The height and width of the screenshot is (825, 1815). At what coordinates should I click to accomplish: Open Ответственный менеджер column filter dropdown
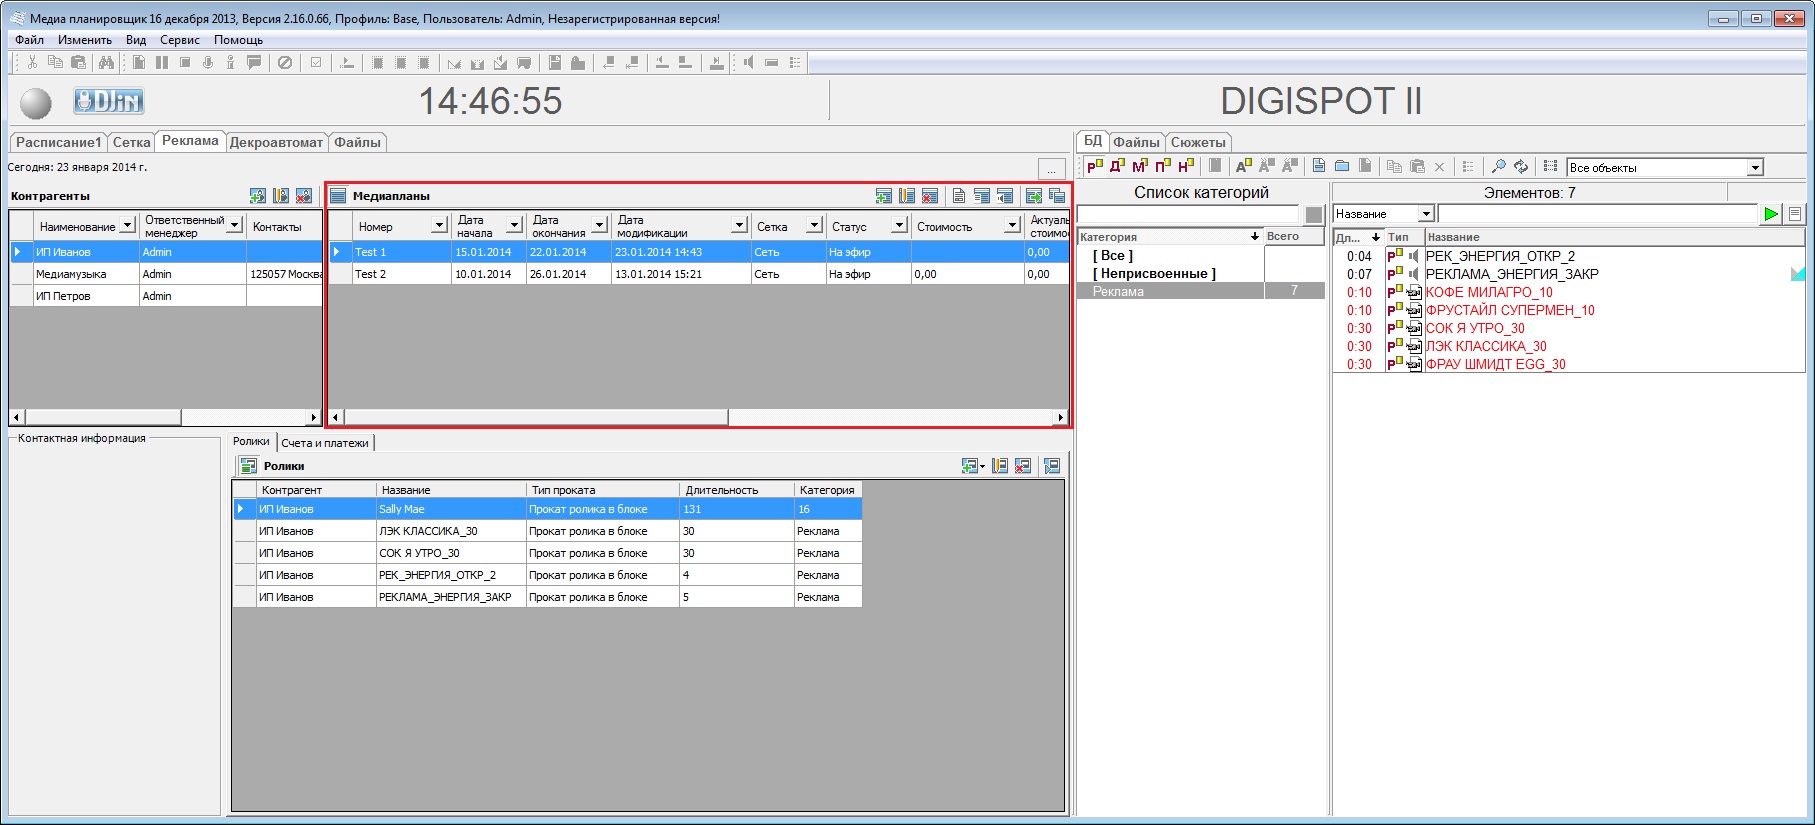[x=234, y=226]
